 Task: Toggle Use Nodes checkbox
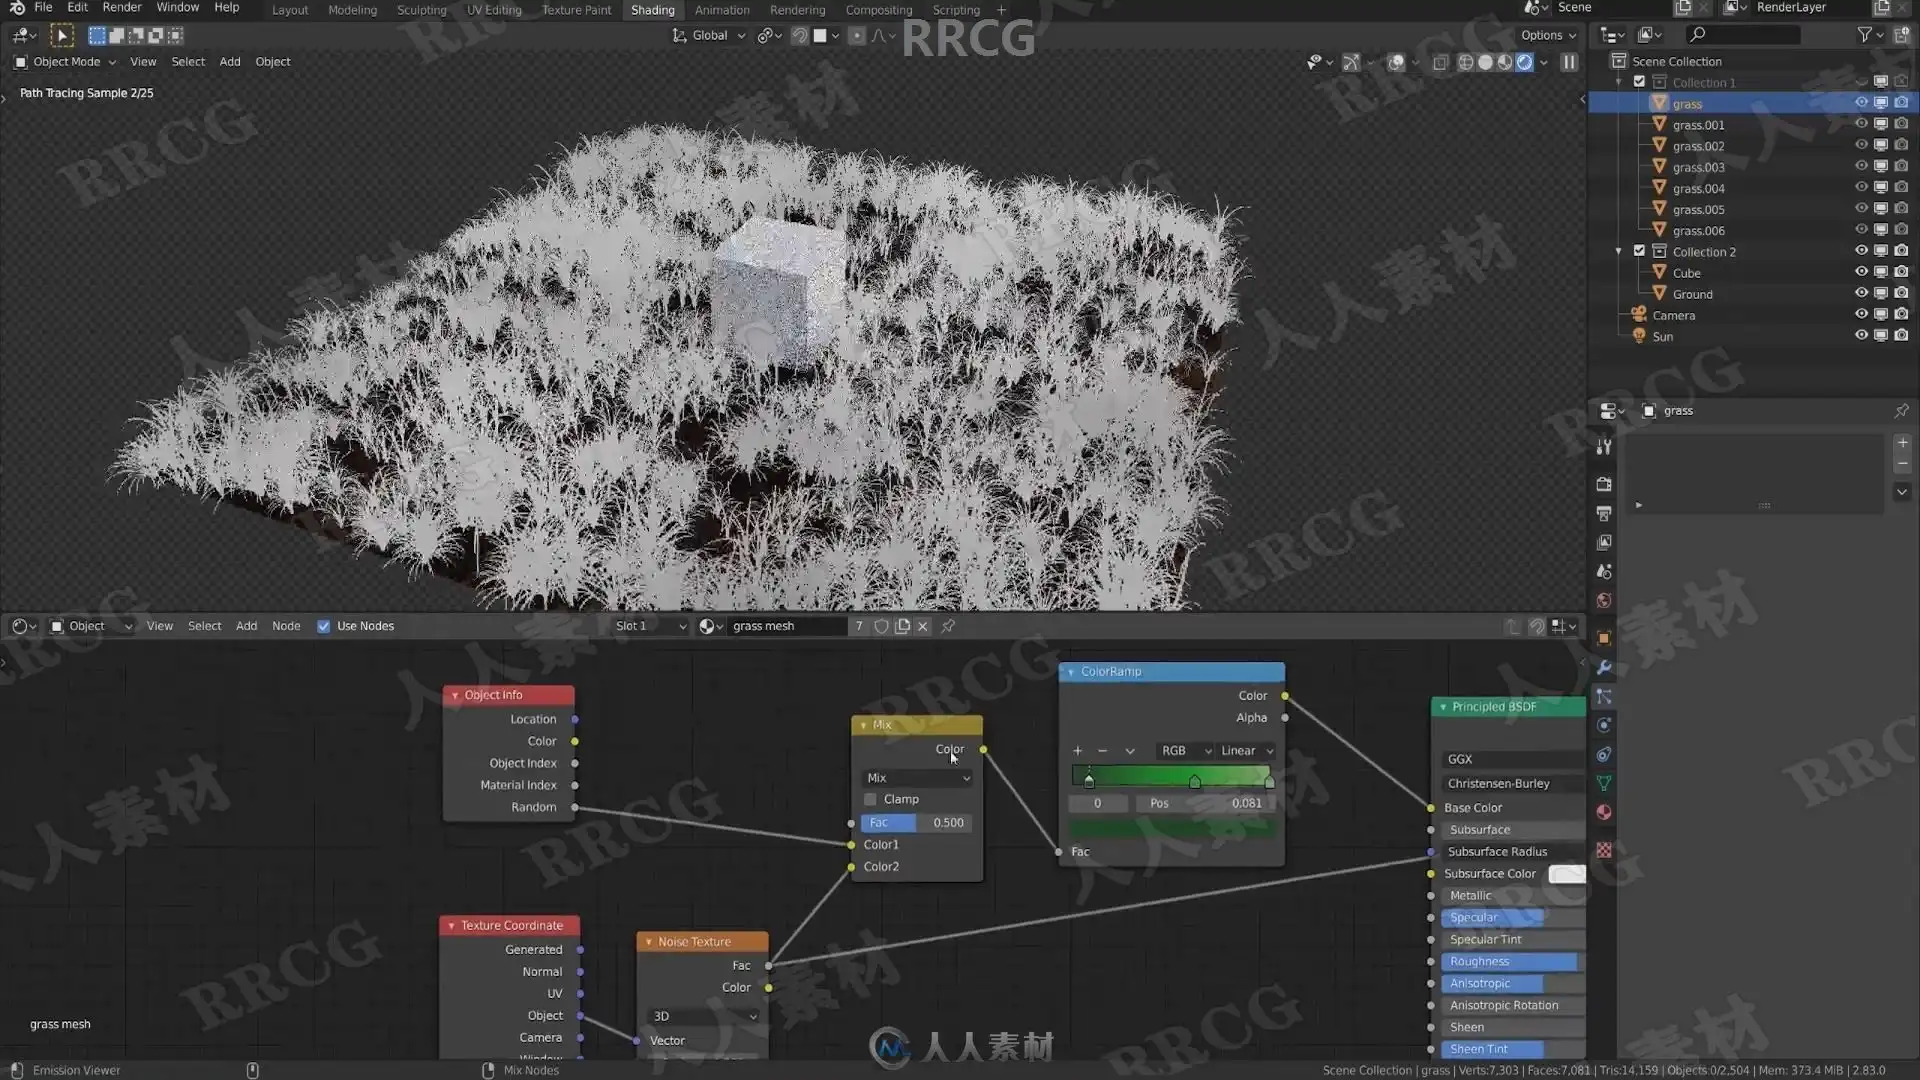(323, 626)
